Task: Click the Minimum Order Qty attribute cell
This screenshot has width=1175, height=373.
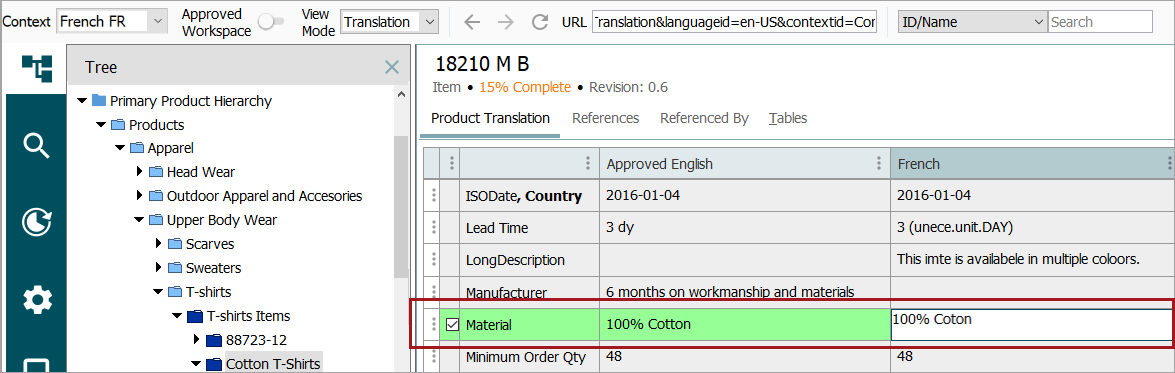Action: pyautogui.click(x=529, y=357)
